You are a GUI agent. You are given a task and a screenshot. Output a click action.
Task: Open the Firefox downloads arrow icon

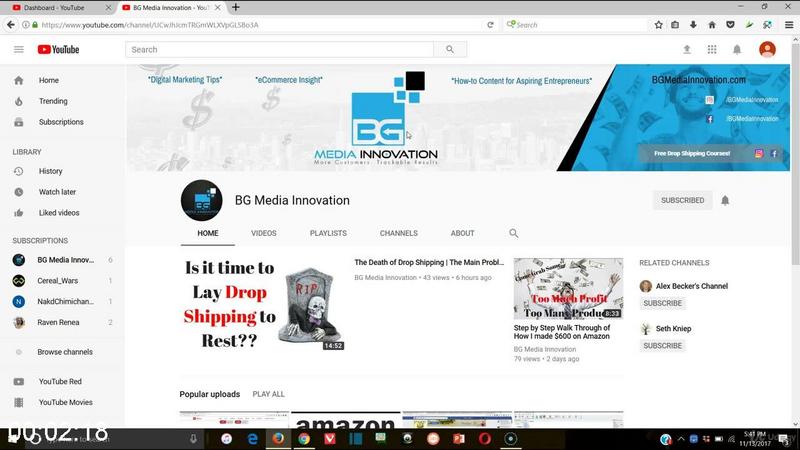tap(693, 24)
